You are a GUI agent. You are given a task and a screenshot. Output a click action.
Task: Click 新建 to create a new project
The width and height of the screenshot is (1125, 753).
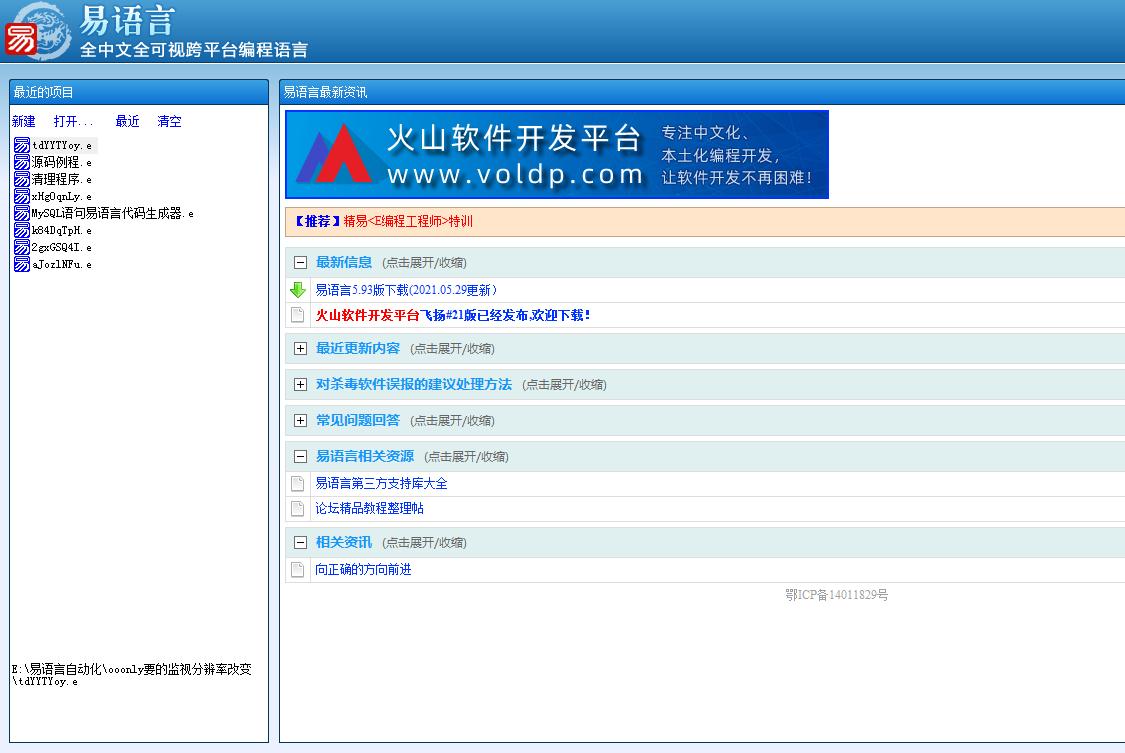point(23,122)
